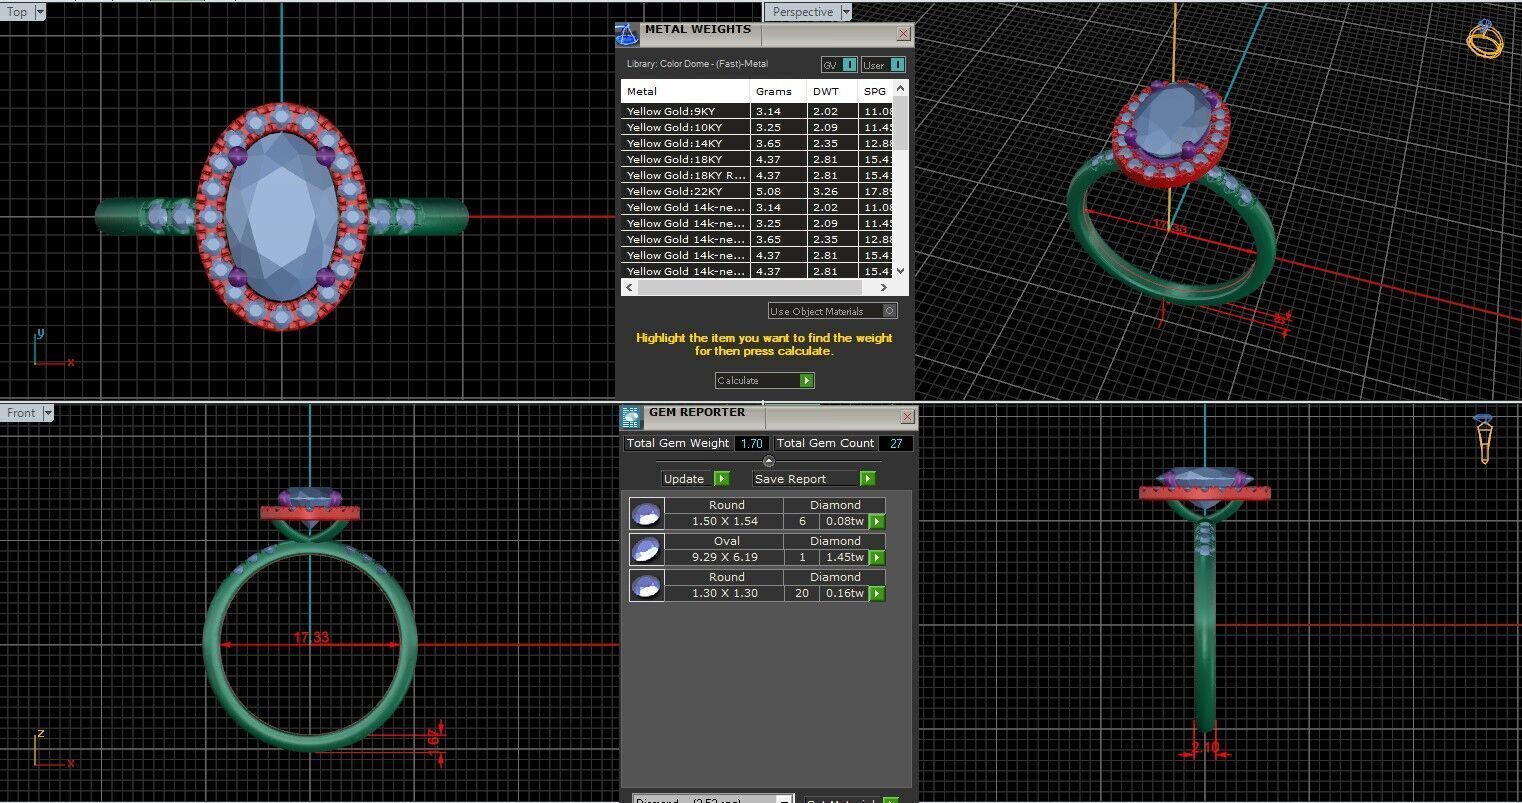Click the metal list scroll-up arrow
The image size is (1522, 803).
900,89
